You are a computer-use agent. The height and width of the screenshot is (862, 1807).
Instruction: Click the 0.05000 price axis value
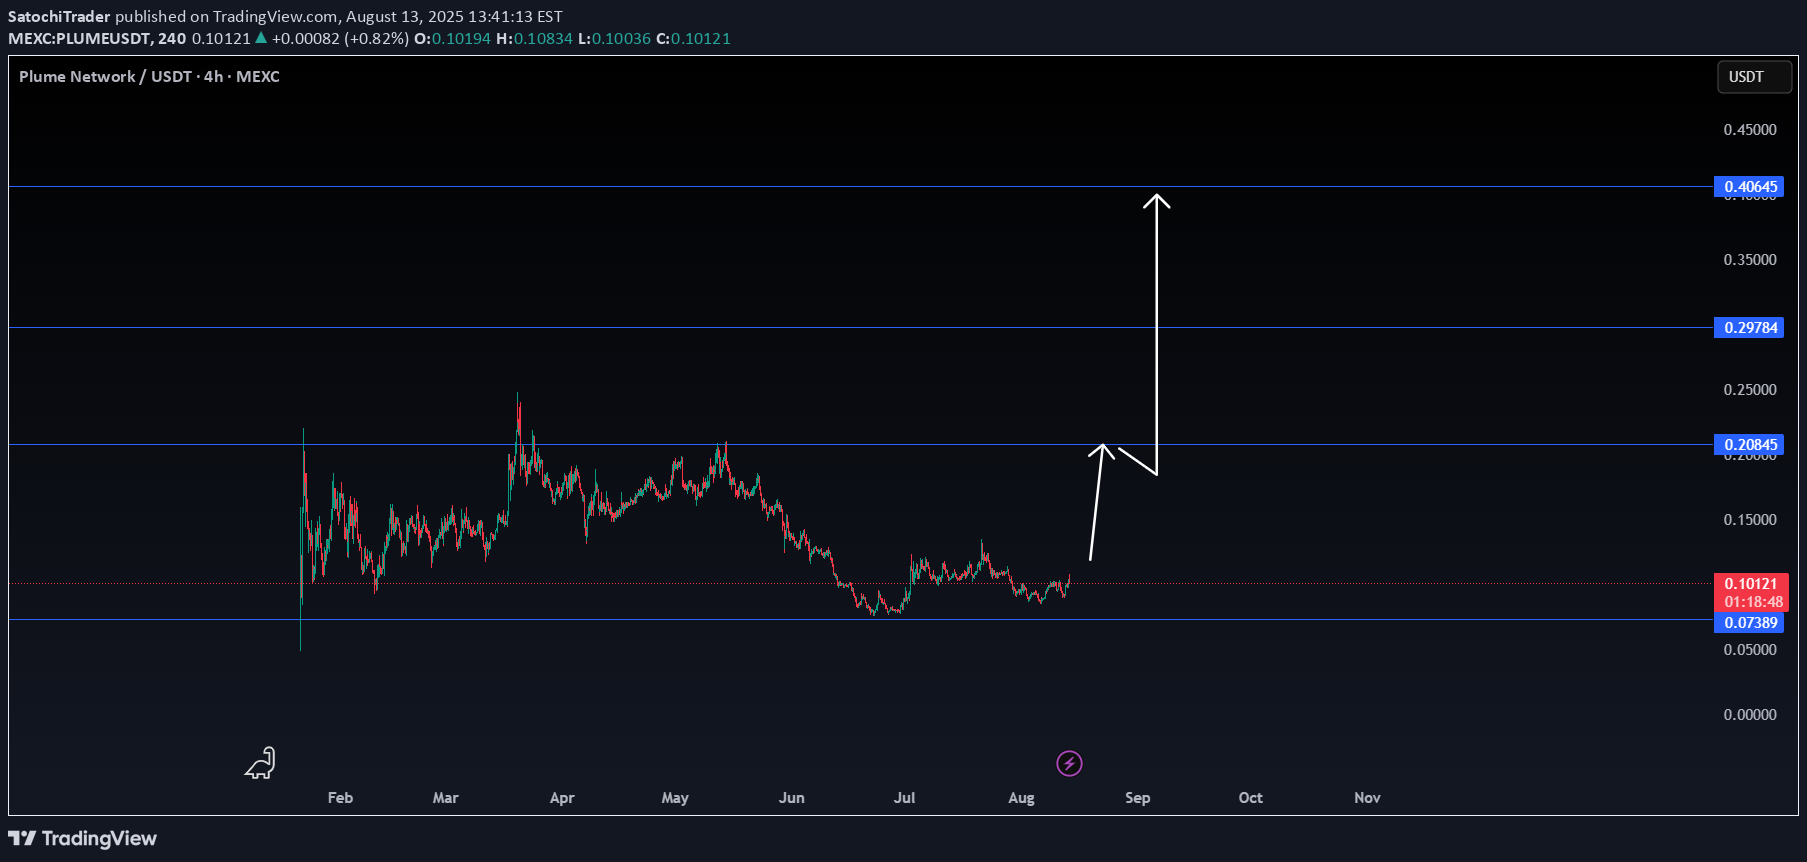[x=1750, y=650]
